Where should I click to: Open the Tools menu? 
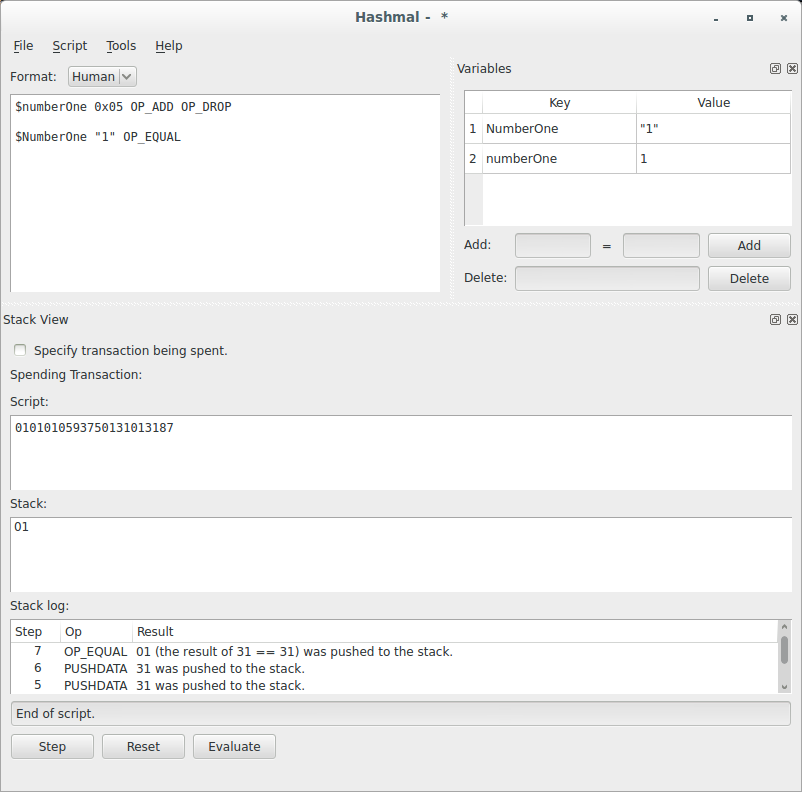[120, 46]
